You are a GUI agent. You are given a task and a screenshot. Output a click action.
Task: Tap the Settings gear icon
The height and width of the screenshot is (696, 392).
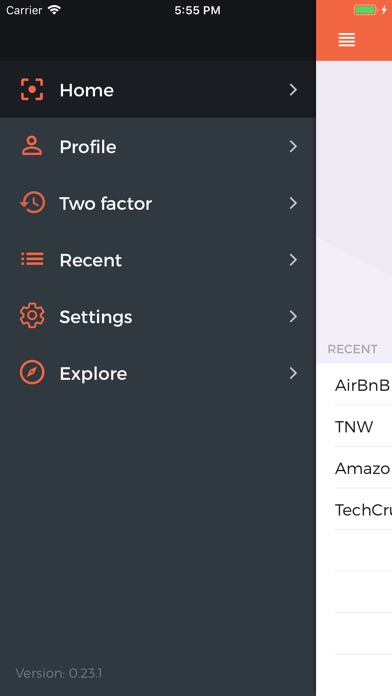click(x=32, y=316)
